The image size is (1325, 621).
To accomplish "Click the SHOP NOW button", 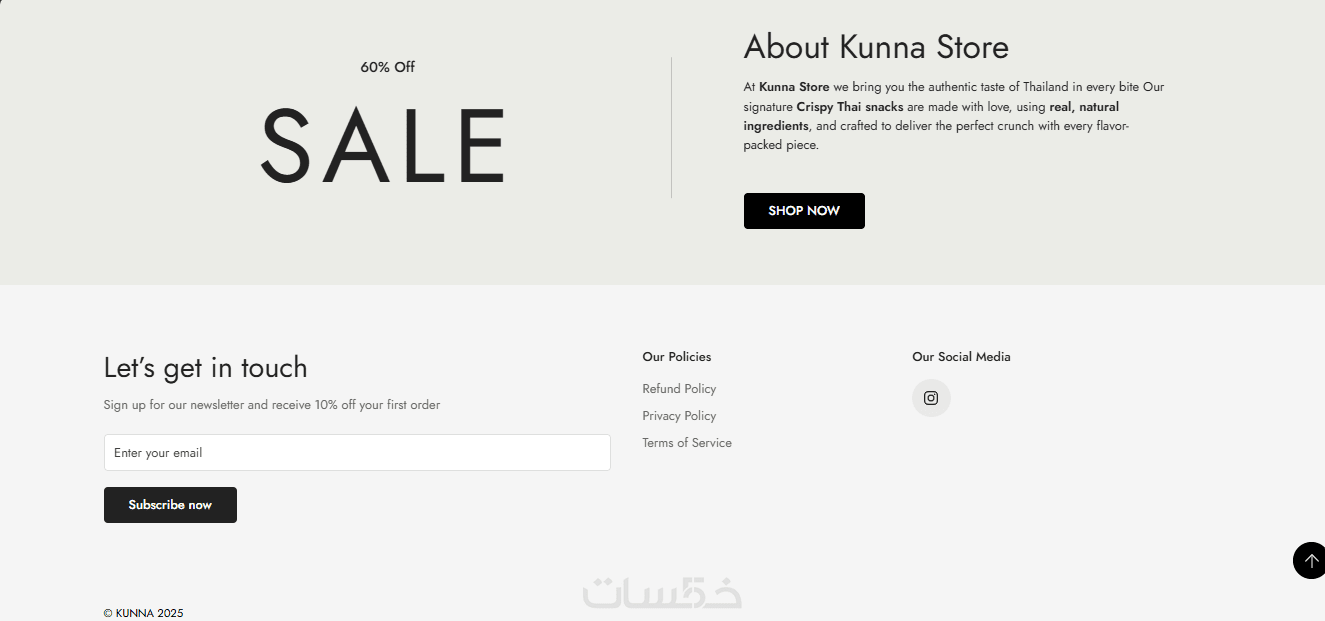I will (x=804, y=211).
